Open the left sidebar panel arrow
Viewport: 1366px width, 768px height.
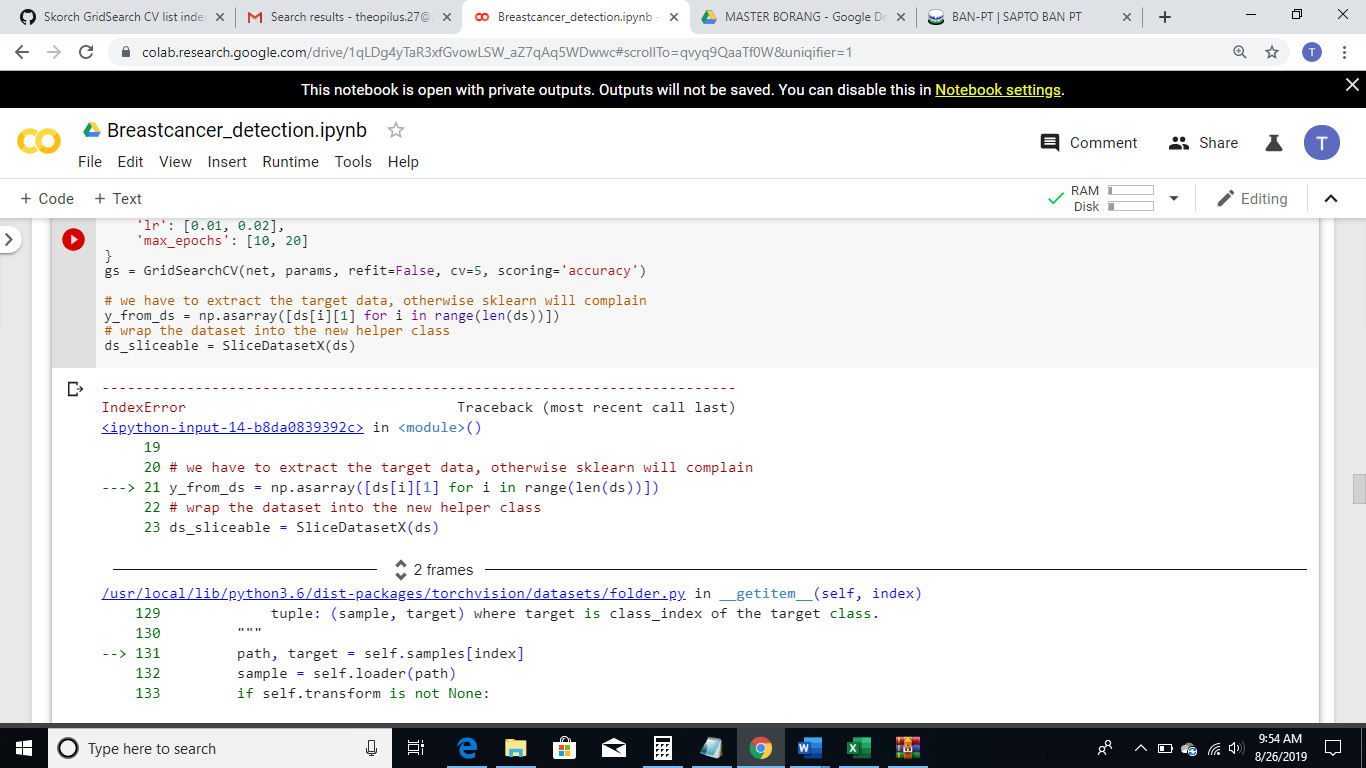coord(10,240)
